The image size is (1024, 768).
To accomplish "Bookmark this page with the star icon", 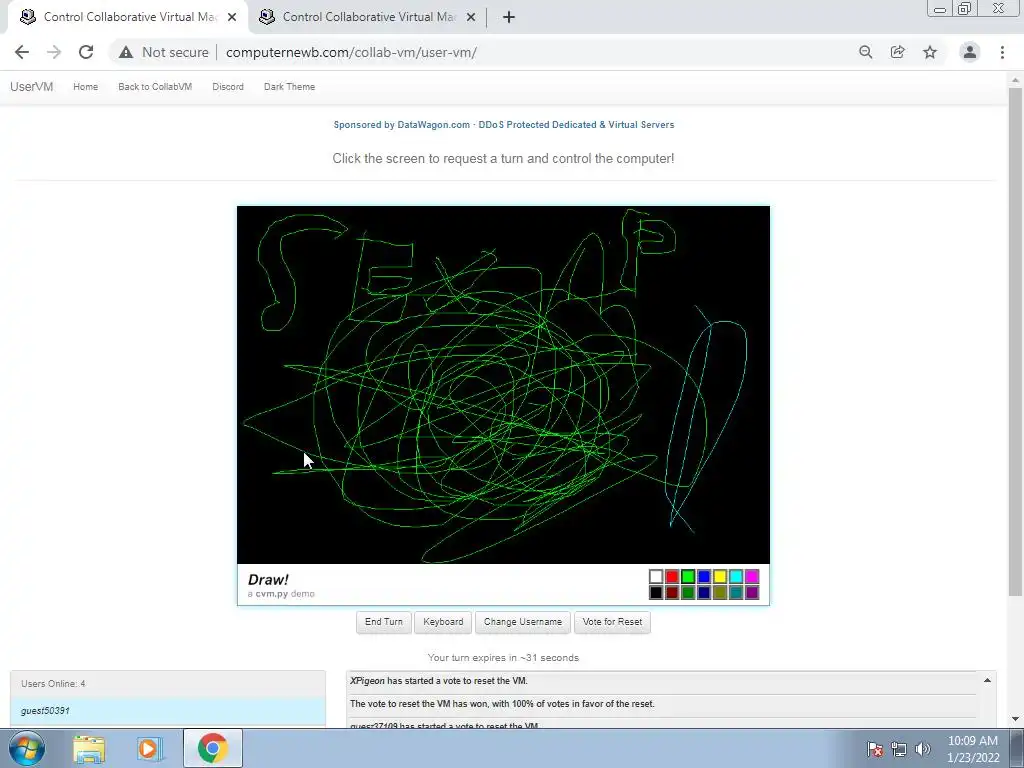I will pos(930,52).
